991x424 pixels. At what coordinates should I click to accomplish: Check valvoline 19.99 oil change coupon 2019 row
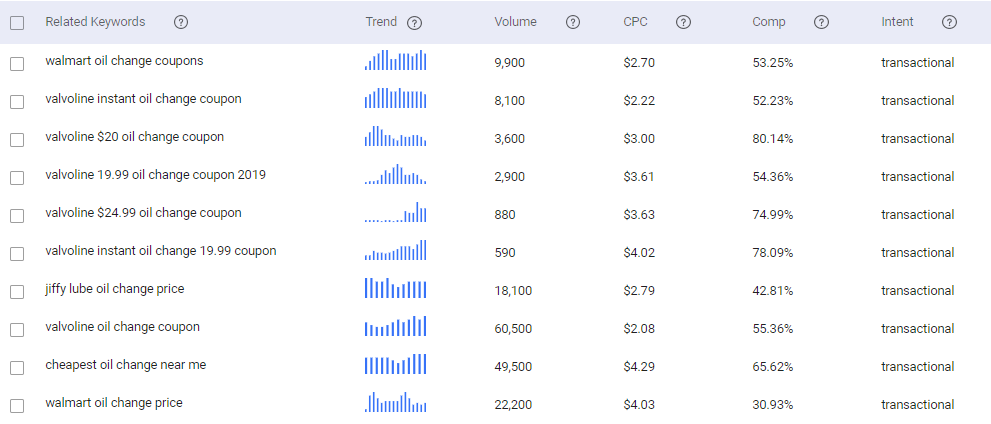pyautogui.click(x=17, y=178)
